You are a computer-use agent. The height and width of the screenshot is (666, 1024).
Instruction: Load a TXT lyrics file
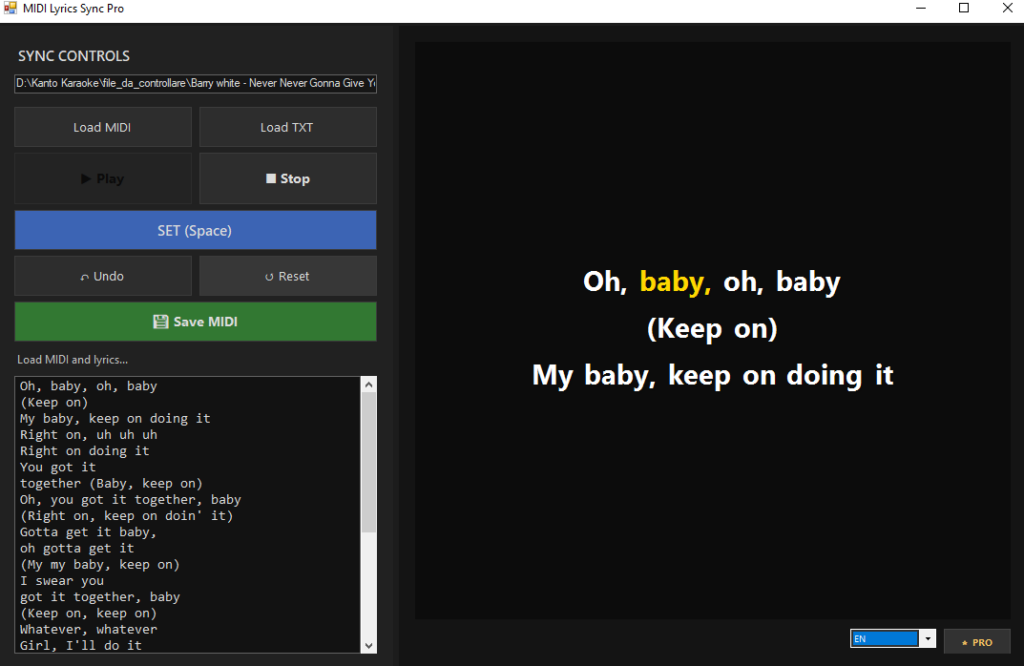(x=288, y=127)
